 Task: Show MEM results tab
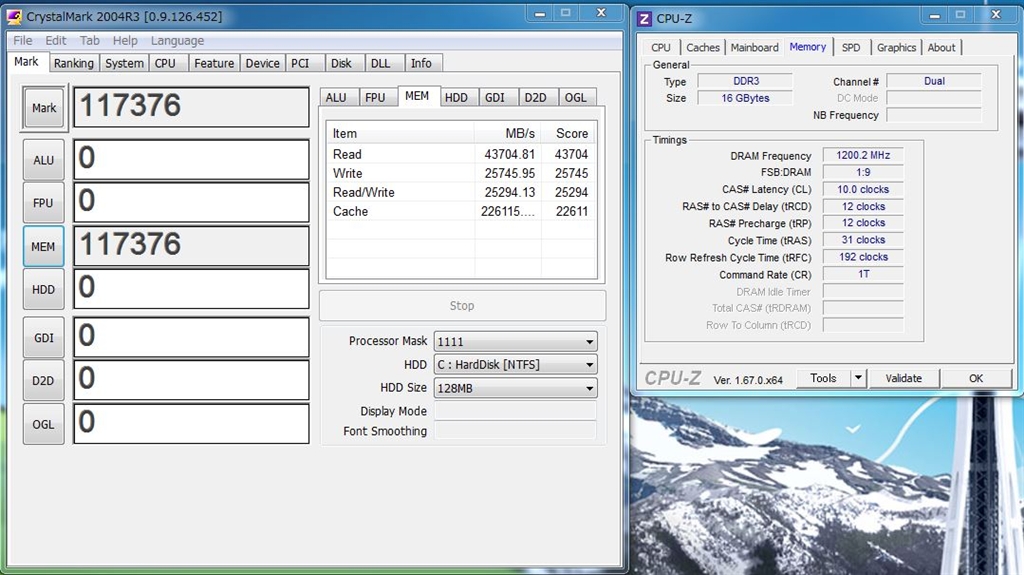tap(417, 96)
